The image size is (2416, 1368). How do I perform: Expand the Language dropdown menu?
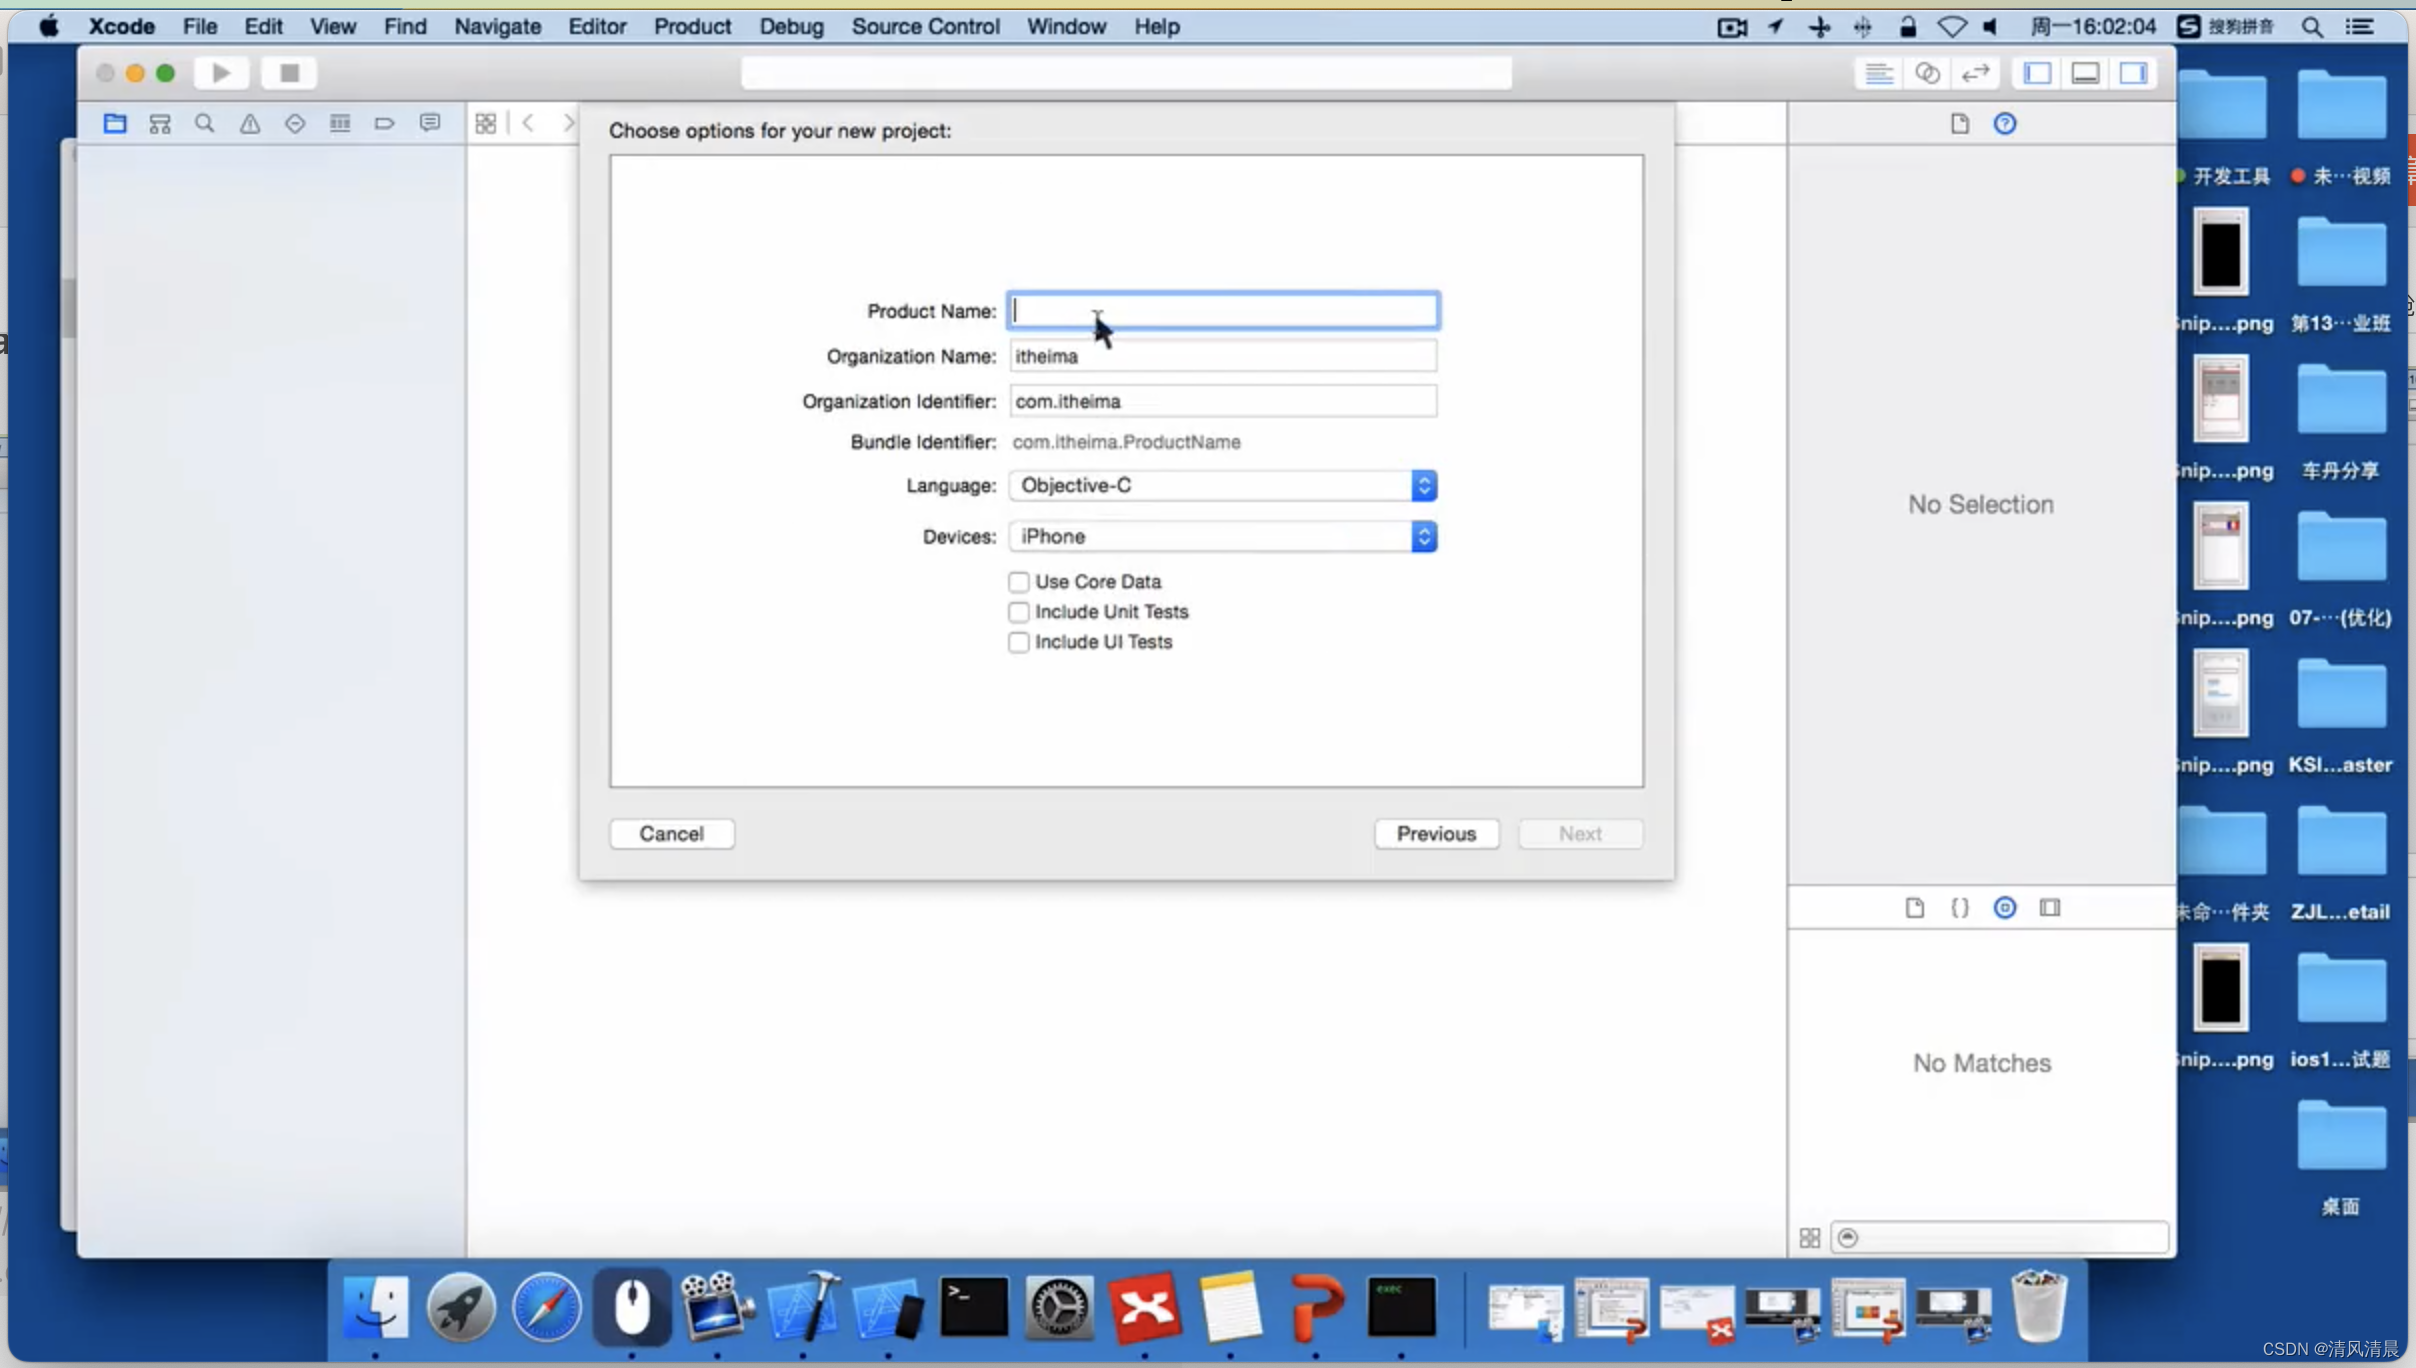(x=1422, y=483)
